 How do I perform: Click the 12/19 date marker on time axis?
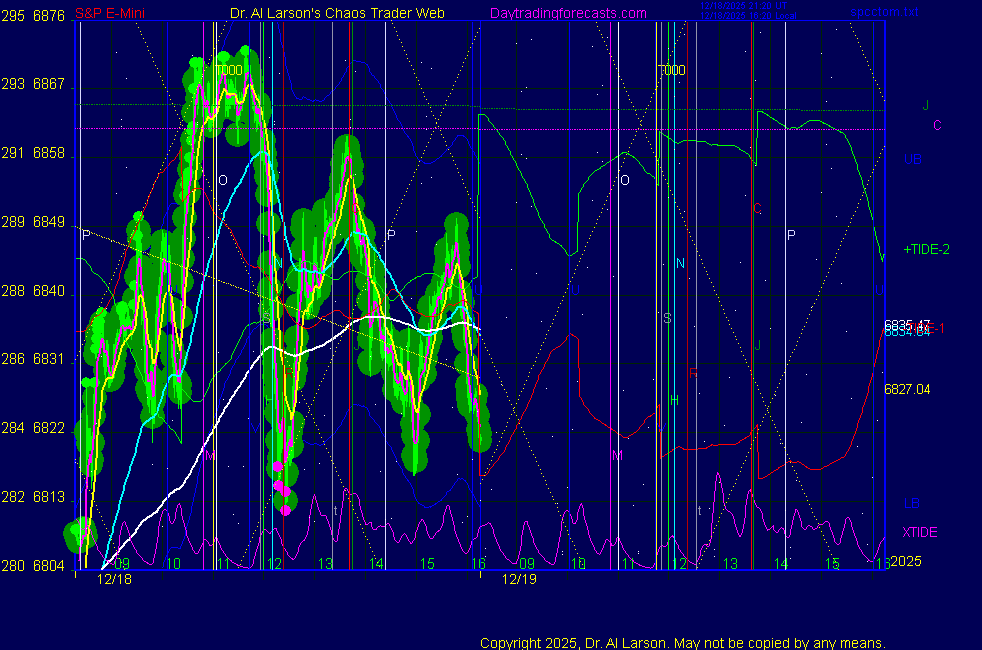pyautogui.click(x=519, y=579)
